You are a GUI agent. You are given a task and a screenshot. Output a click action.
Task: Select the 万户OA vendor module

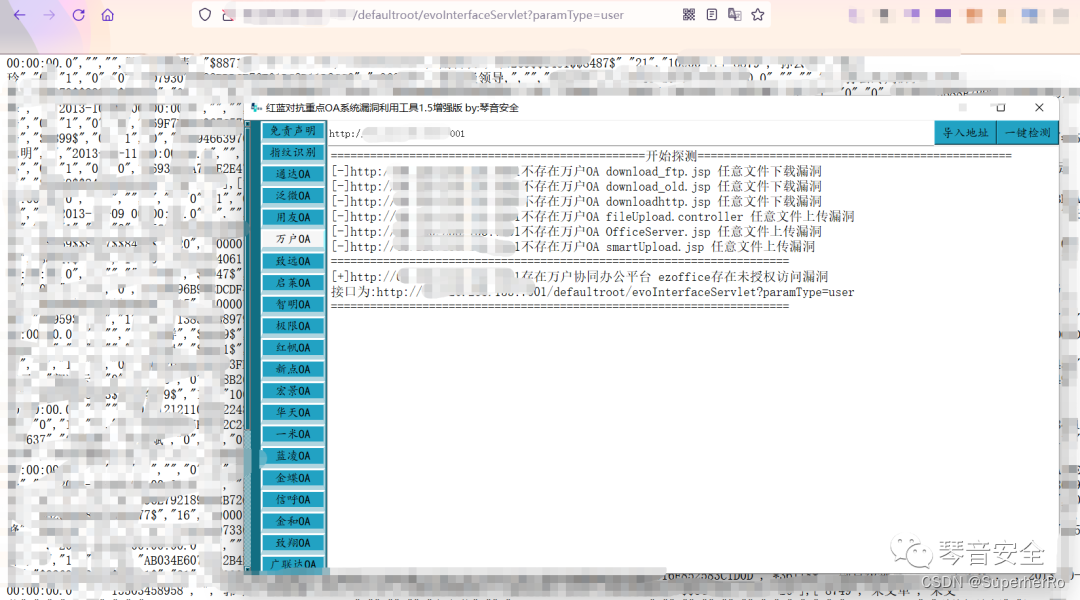click(293, 238)
